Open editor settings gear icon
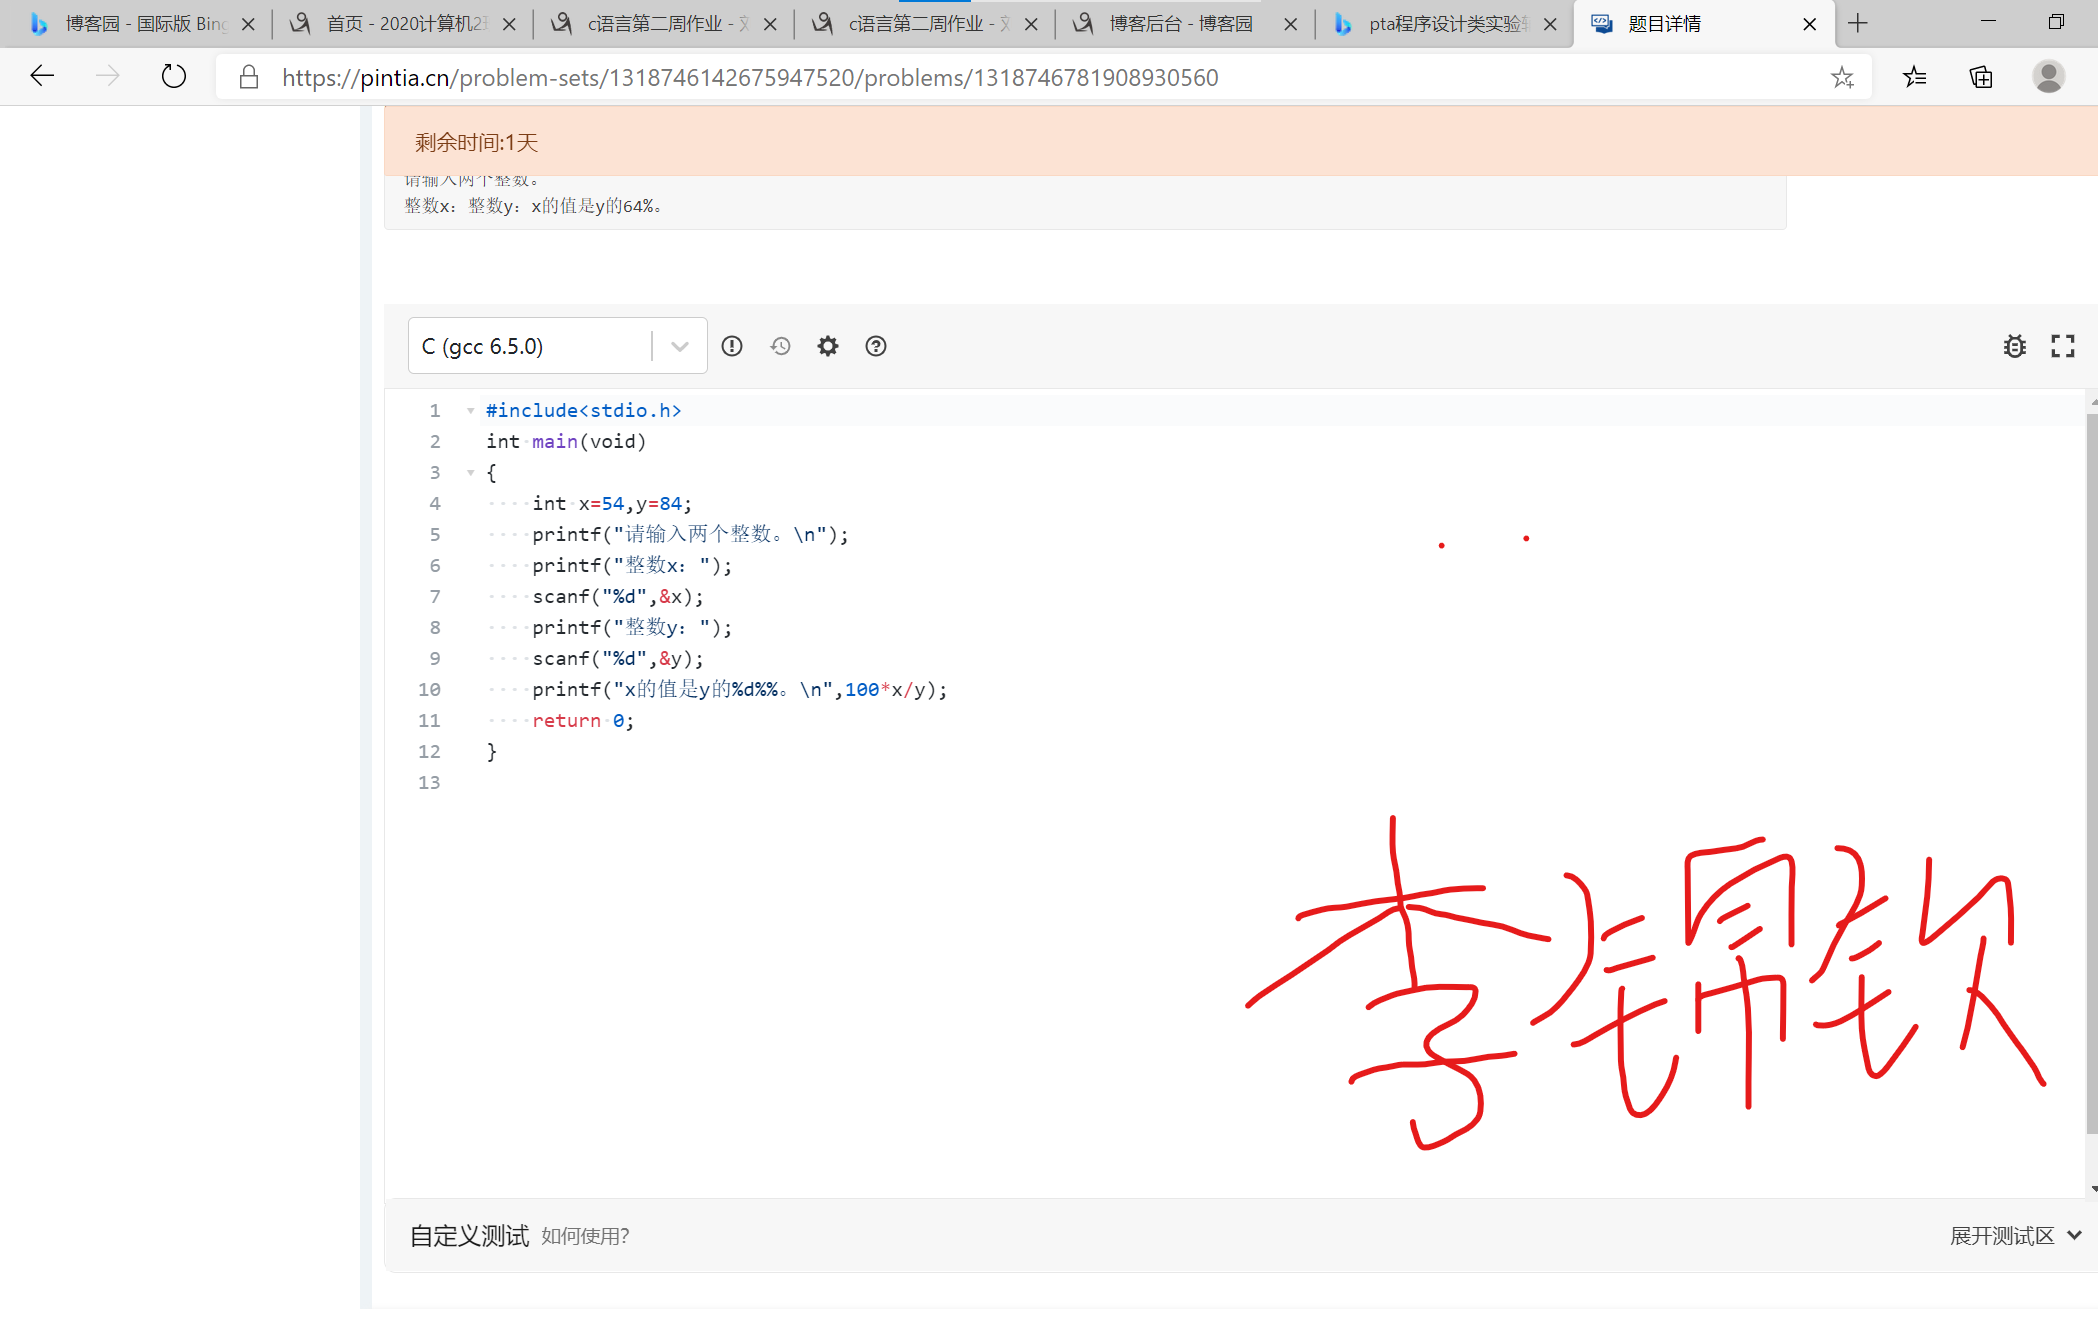Screen dimensions: 2098x1321 point(828,346)
